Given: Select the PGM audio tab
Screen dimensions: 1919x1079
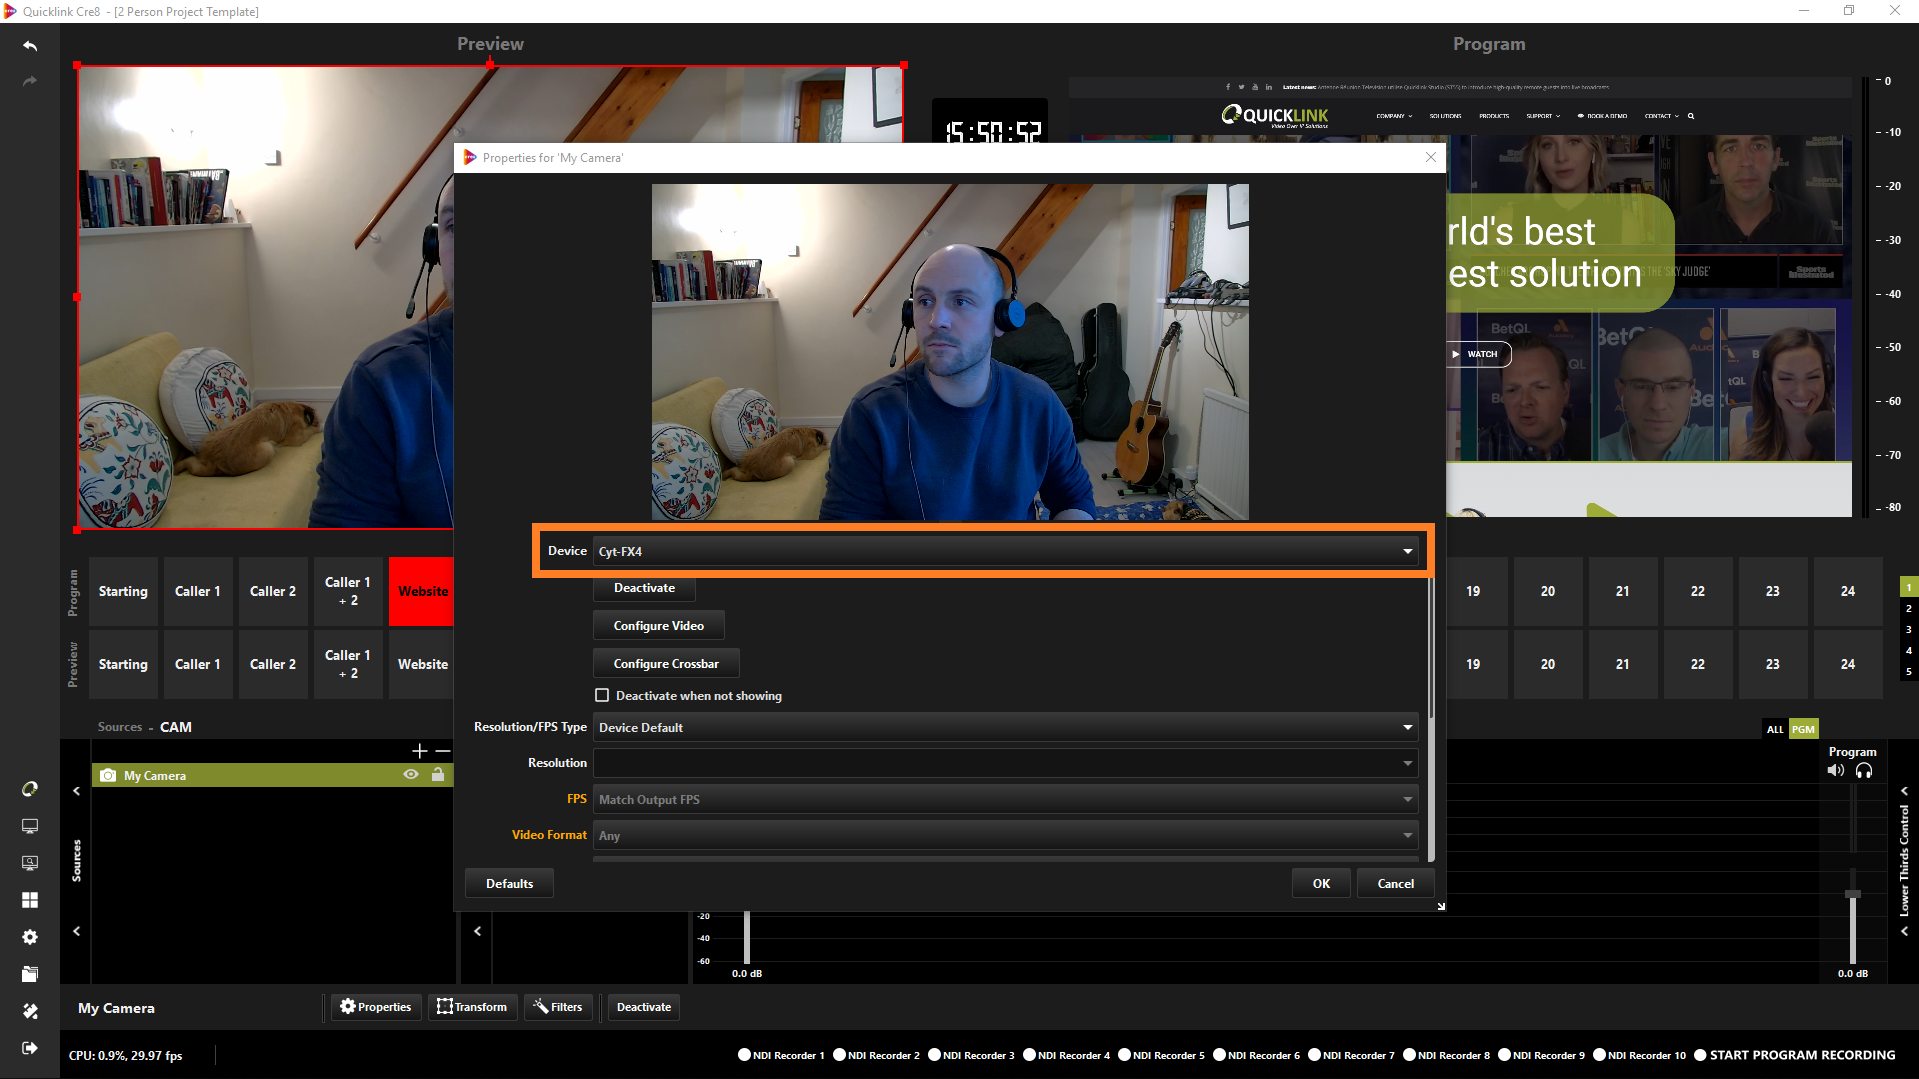Looking at the screenshot, I should pyautogui.click(x=1803, y=729).
